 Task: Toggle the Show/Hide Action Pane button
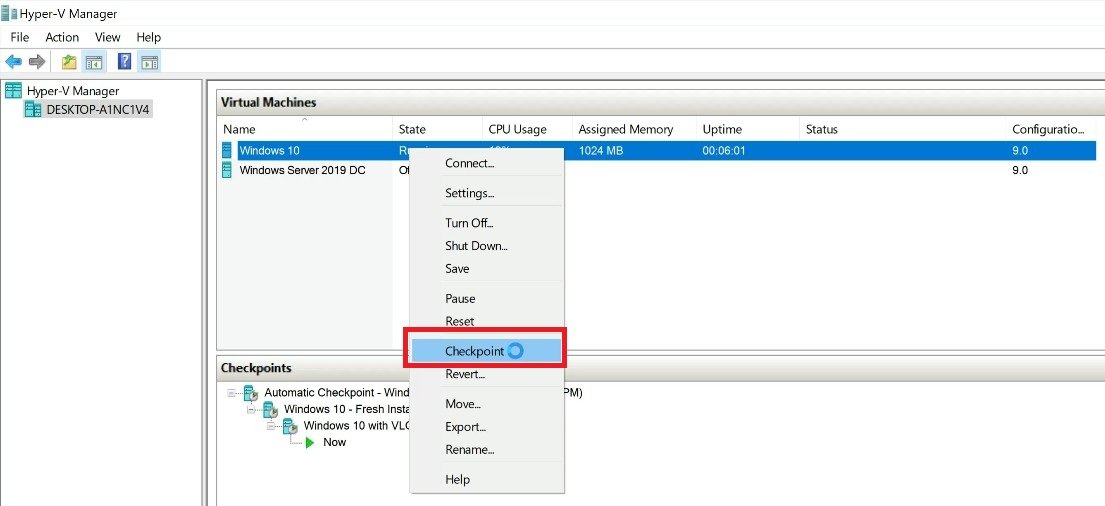click(x=149, y=62)
